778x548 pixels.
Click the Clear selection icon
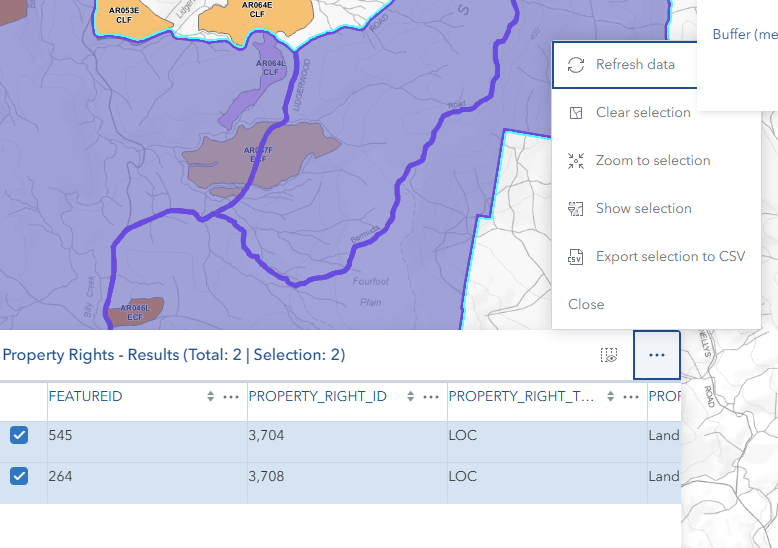[575, 113]
